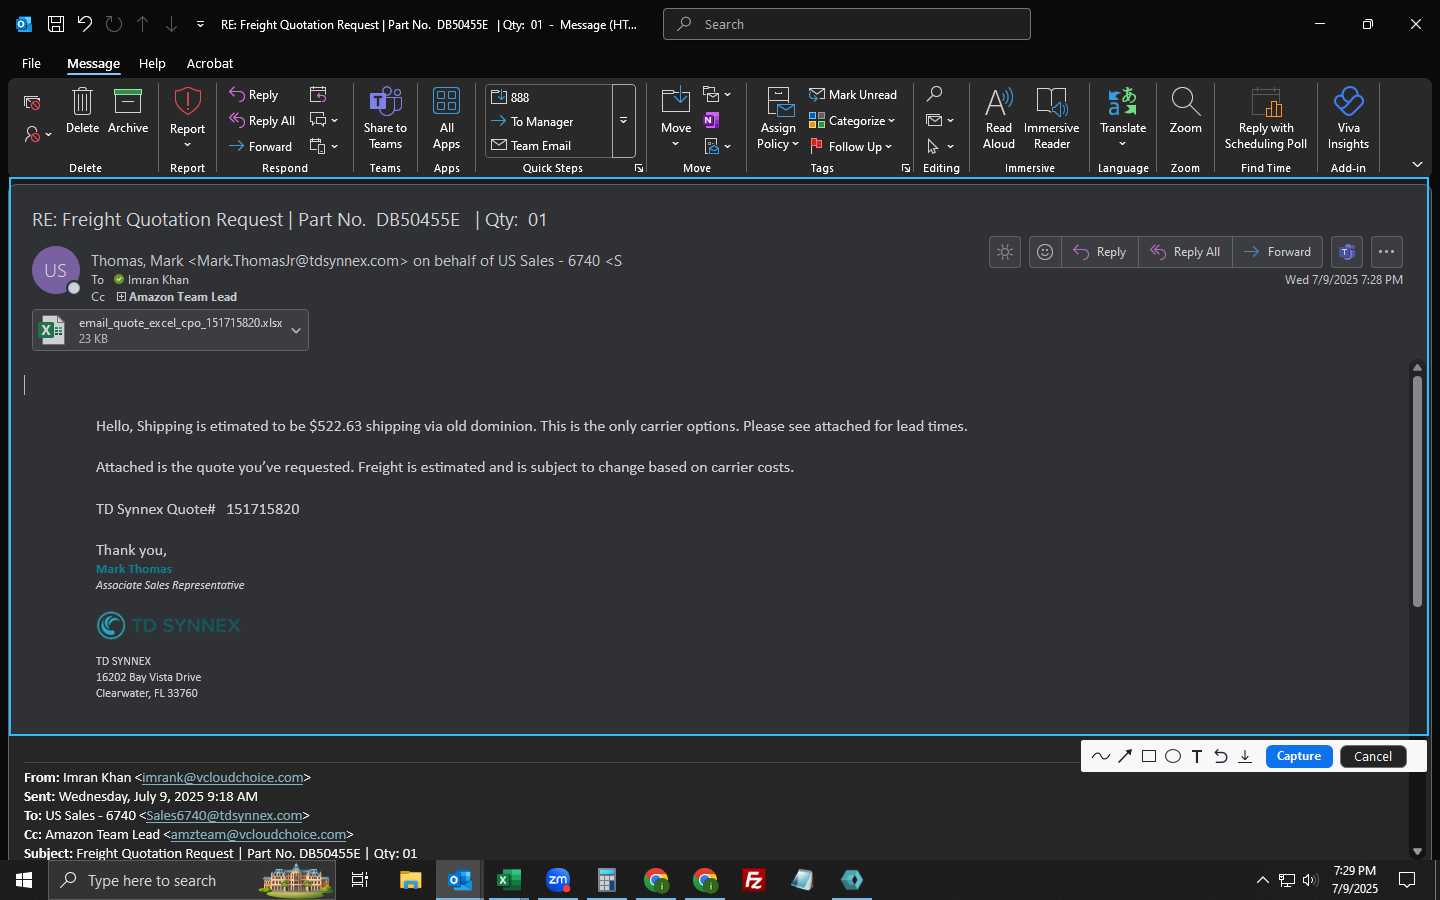Image resolution: width=1440 pixels, height=900 pixels.
Task: Open the Follow Up dropdown
Action: click(x=851, y=146)
